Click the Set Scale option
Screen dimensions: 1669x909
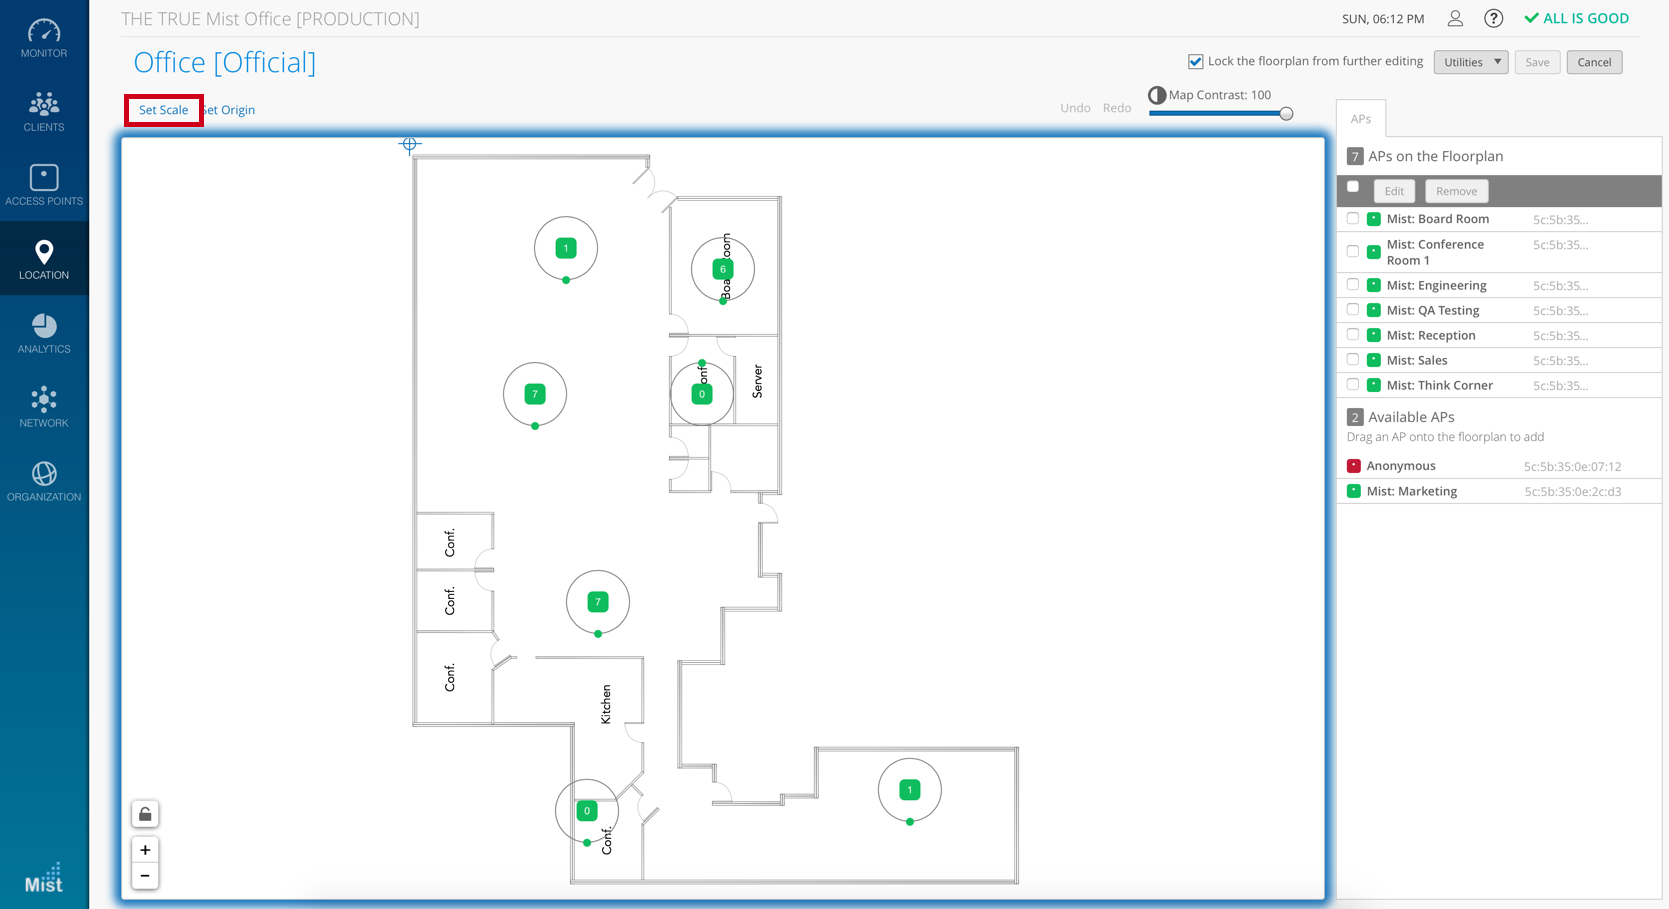pyautogui.click(x=163, y=110)
